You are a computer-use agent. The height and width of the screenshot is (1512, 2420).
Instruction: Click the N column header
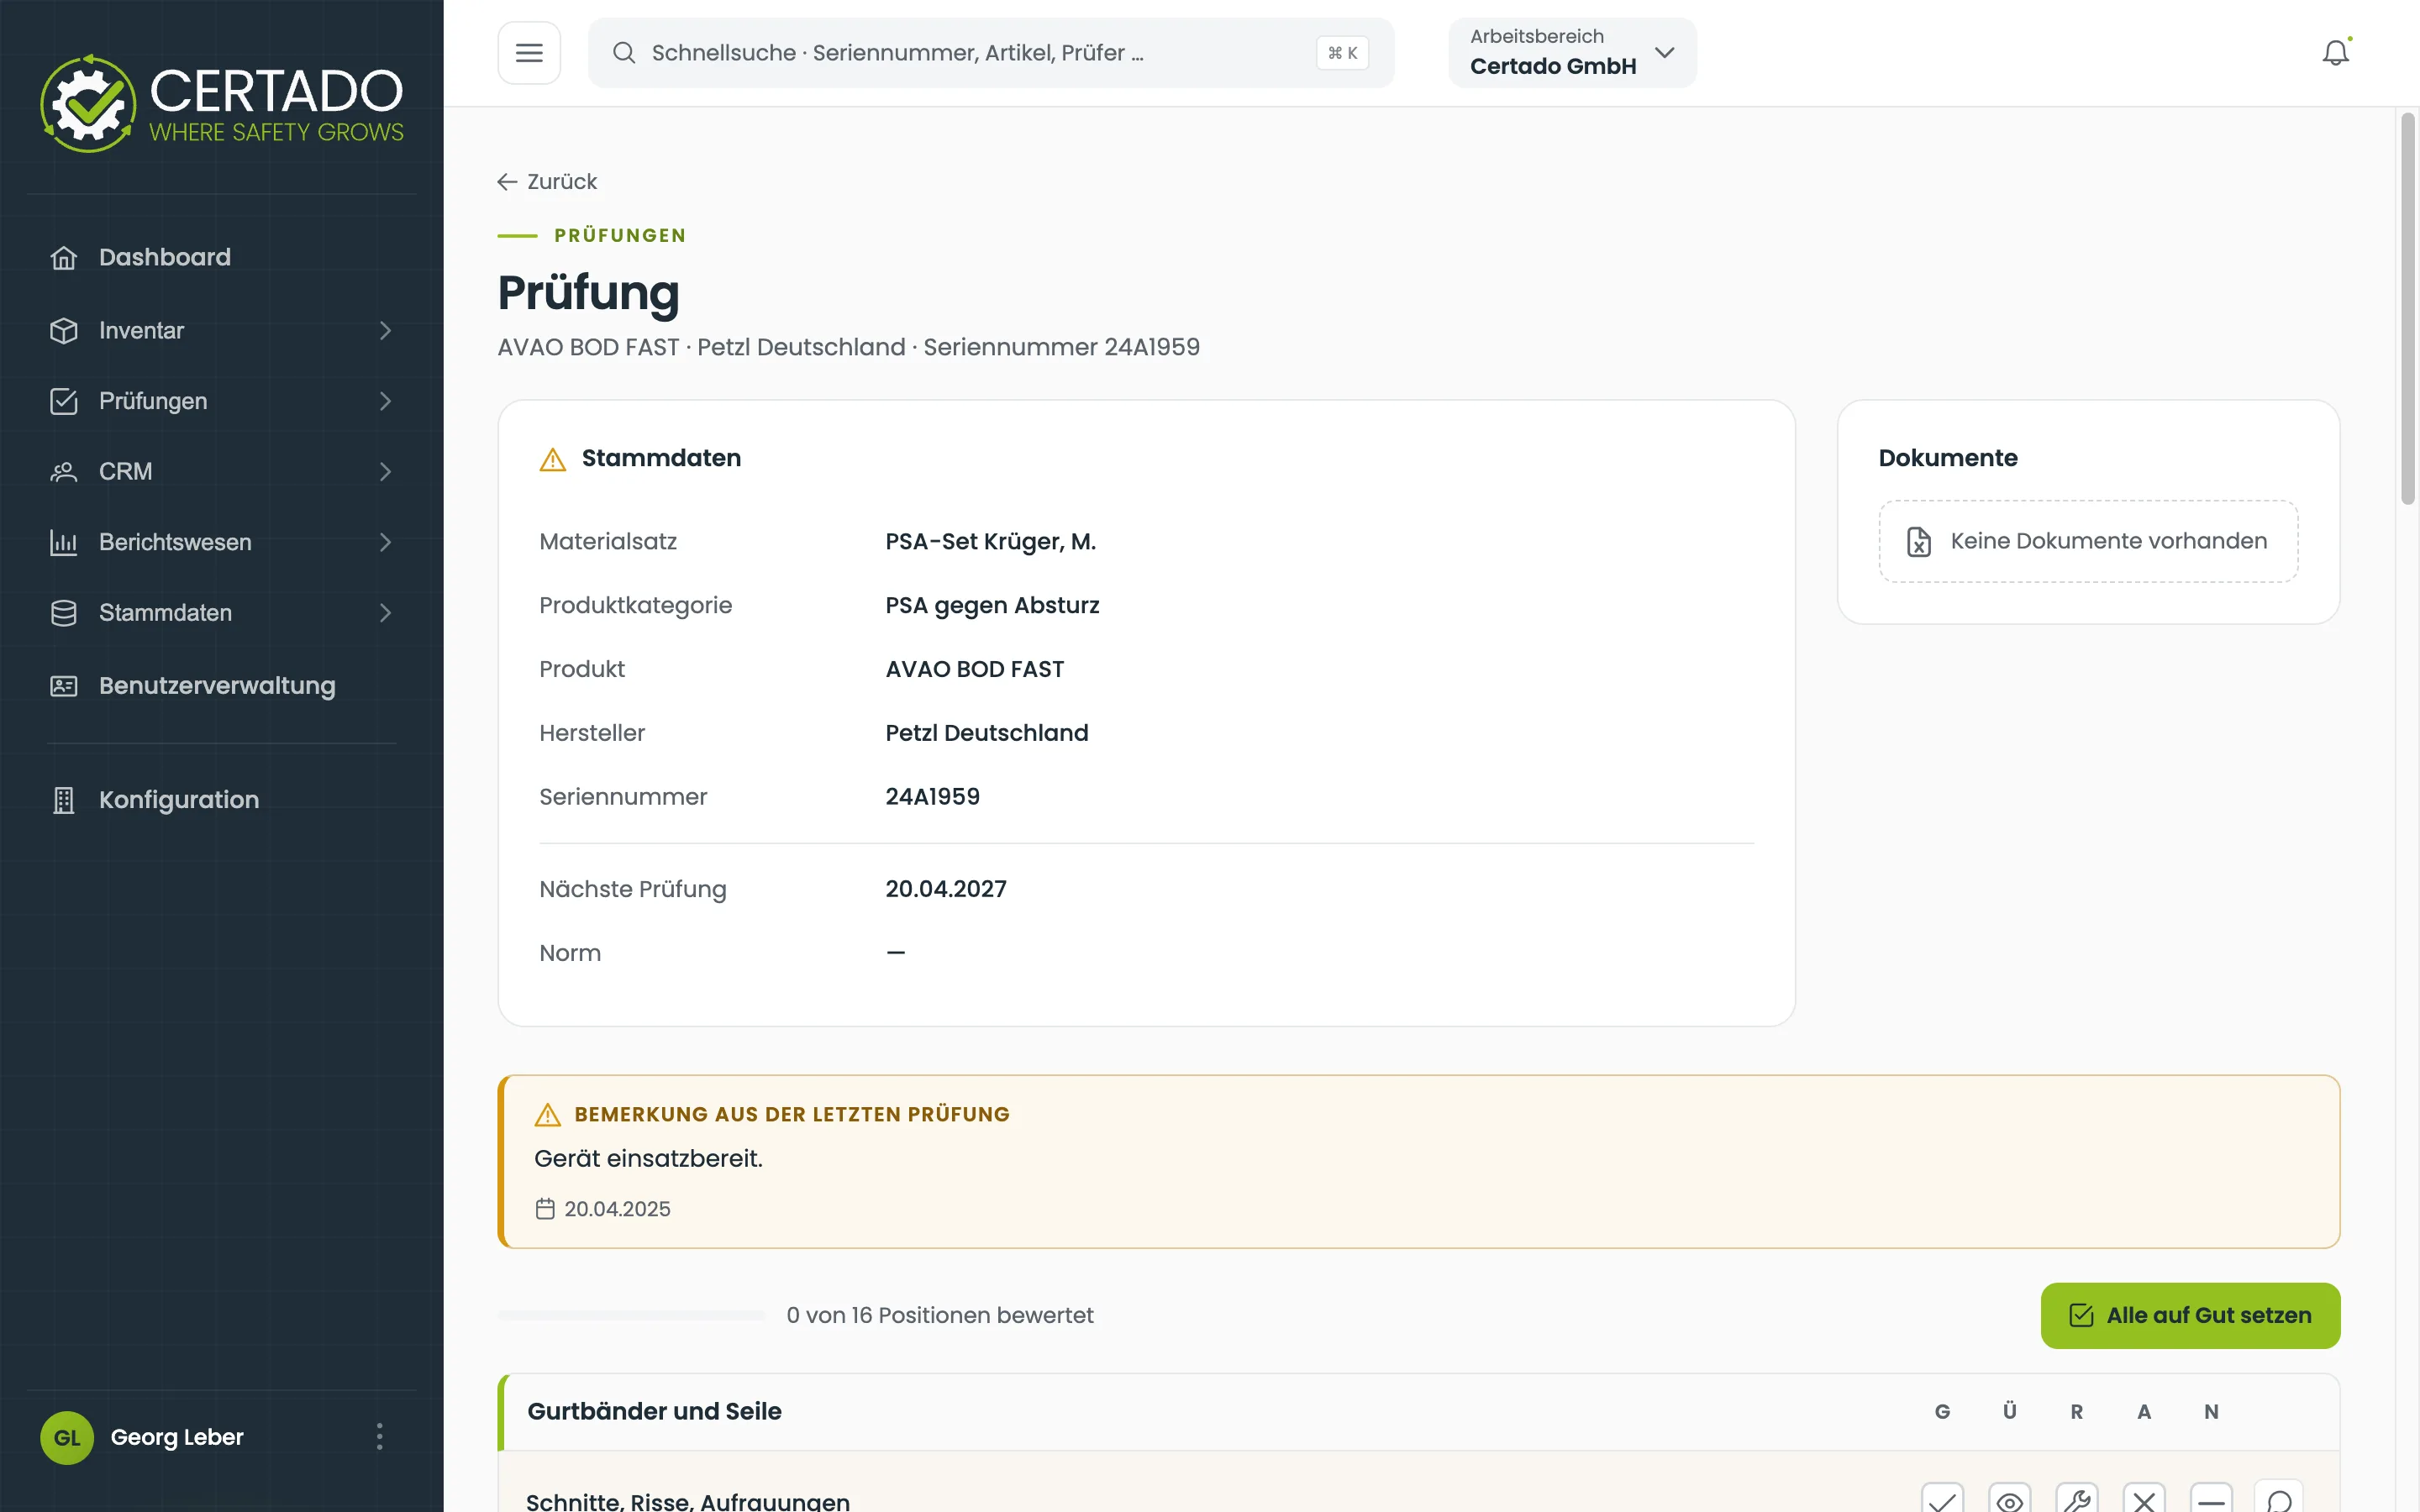(x=2211, y=1412)
